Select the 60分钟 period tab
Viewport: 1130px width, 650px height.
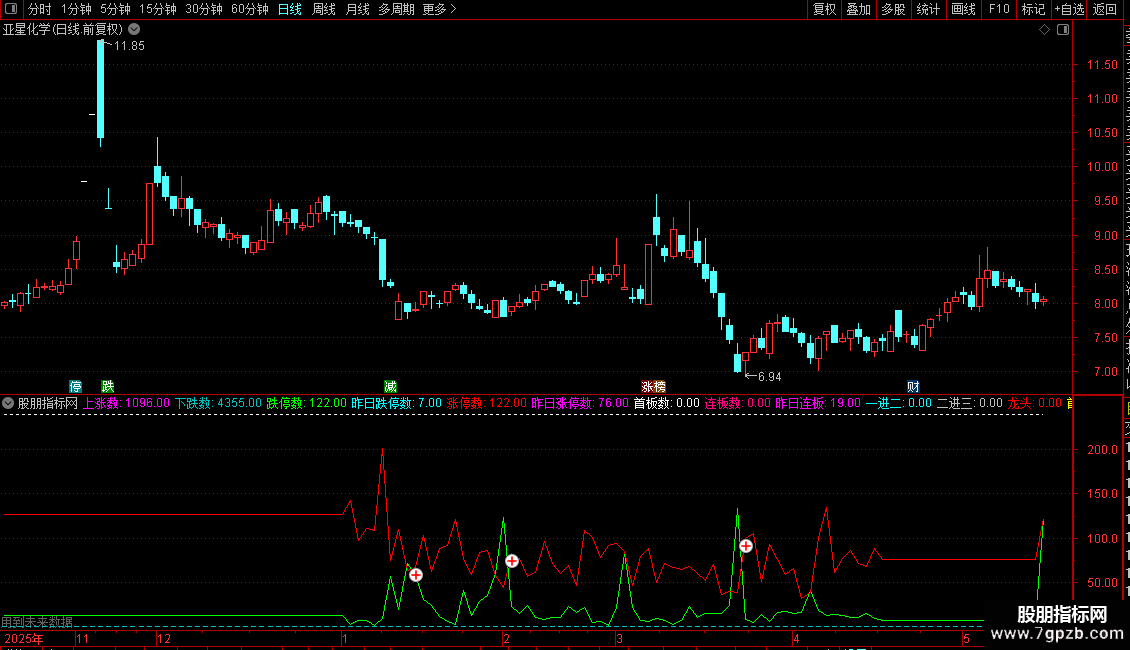coord(249,9)
